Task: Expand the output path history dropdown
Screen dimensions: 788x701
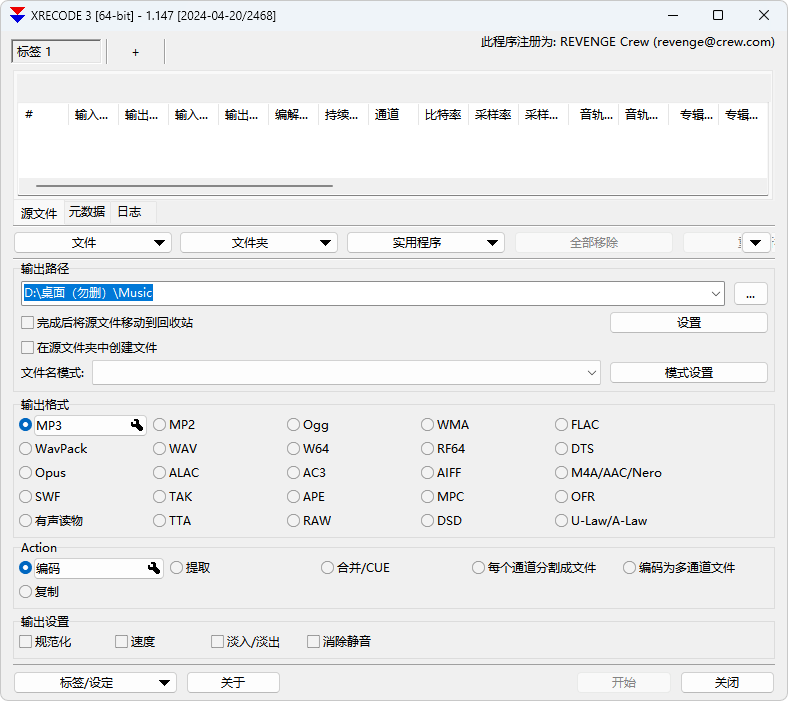Action: [716, 293]
